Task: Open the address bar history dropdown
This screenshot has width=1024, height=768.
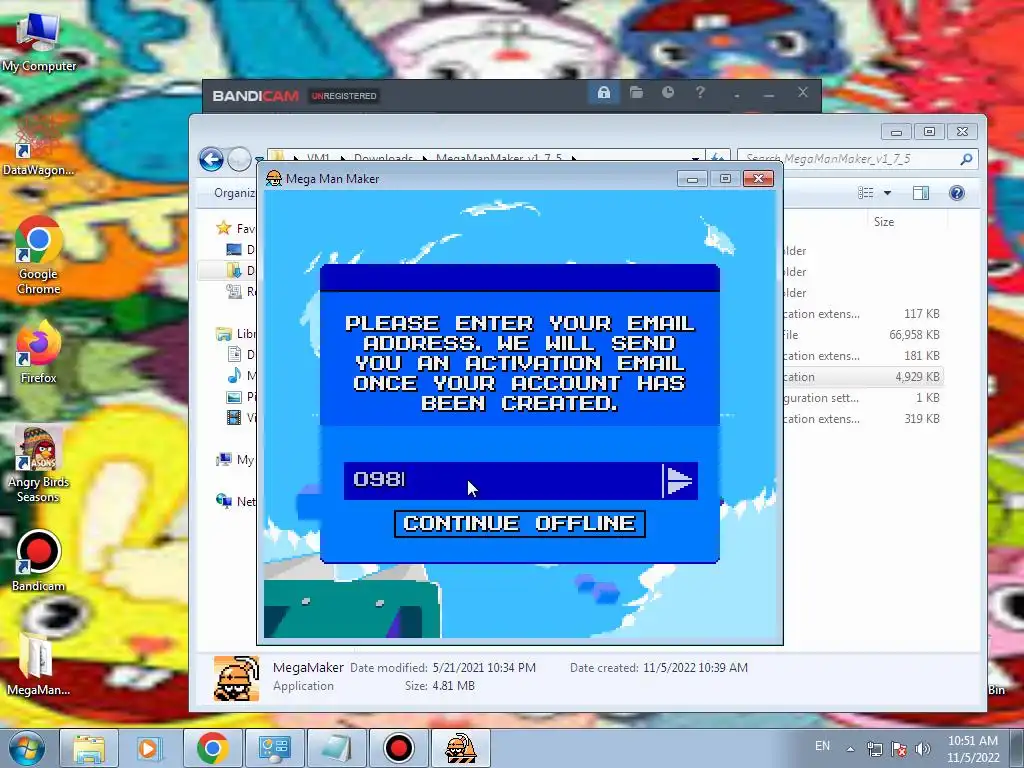Action: click(x=696, y=158)
